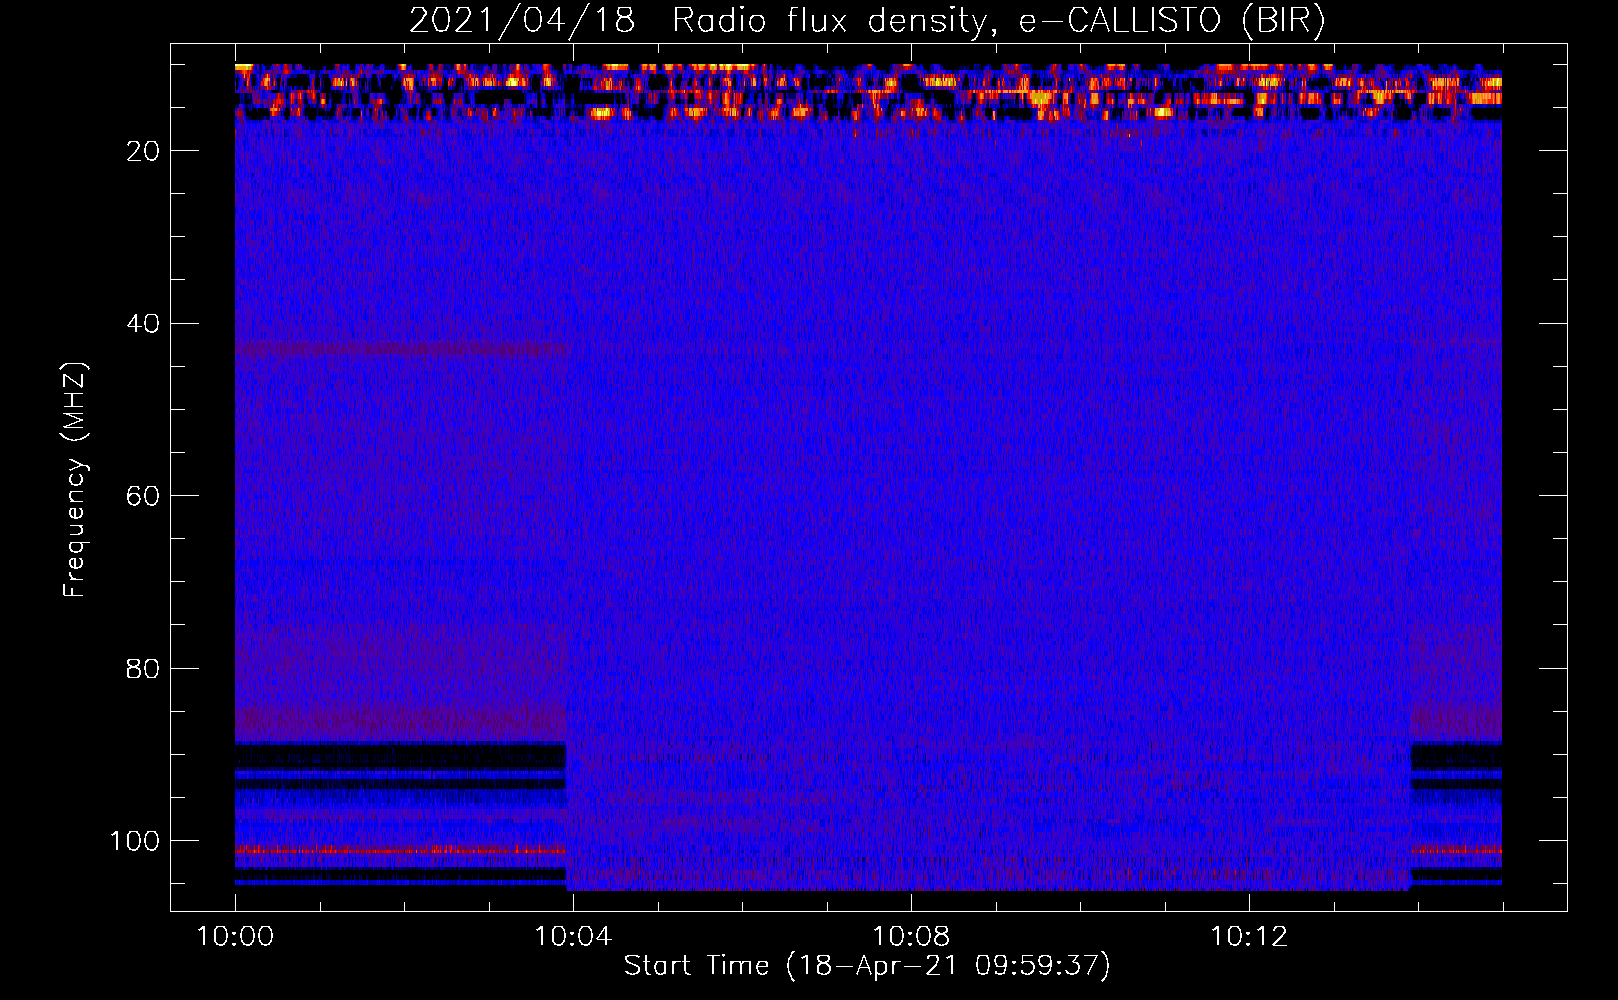
Task: Click the 40 frequency tick label
Action: [x=144, y=323]
